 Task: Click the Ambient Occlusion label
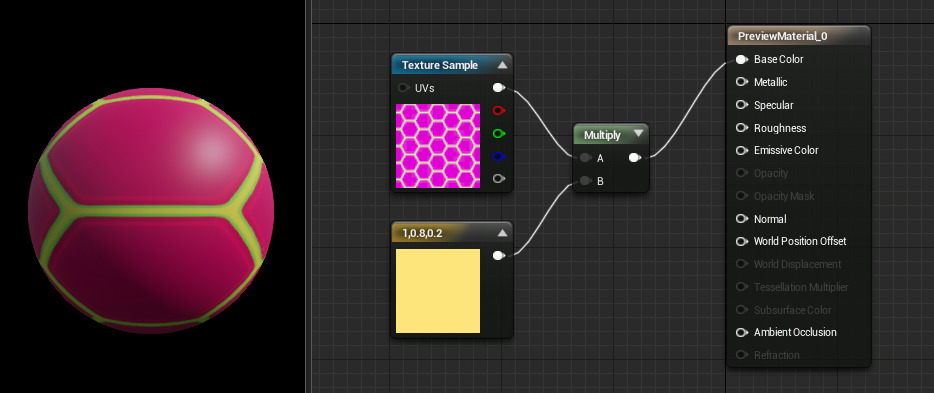click(x=795, y=332)
